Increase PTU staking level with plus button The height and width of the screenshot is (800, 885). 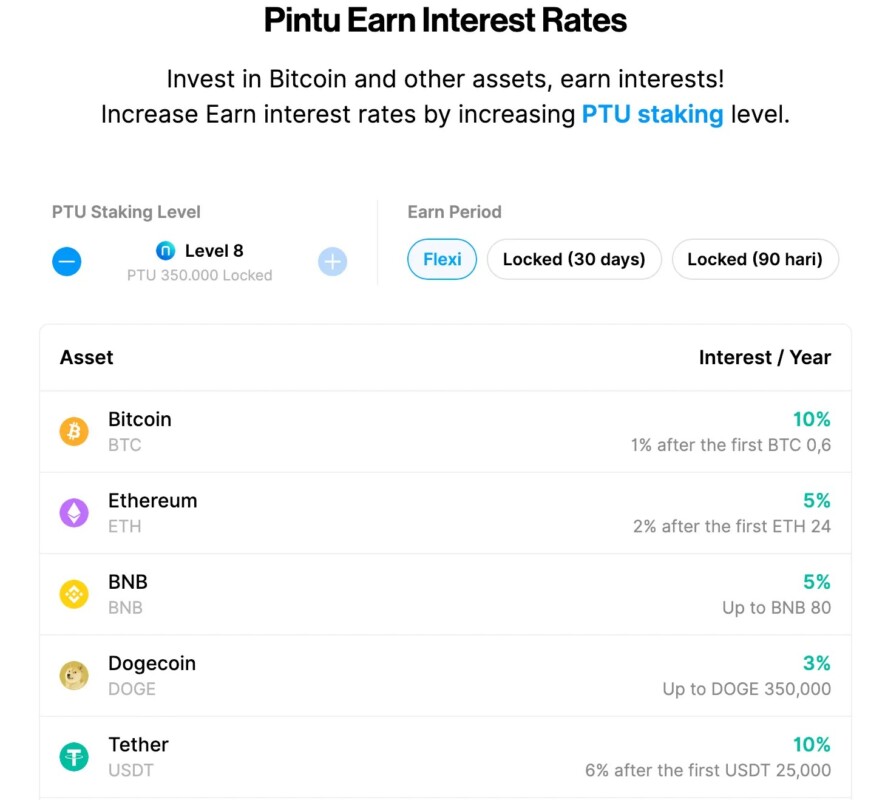coord(332,262)
